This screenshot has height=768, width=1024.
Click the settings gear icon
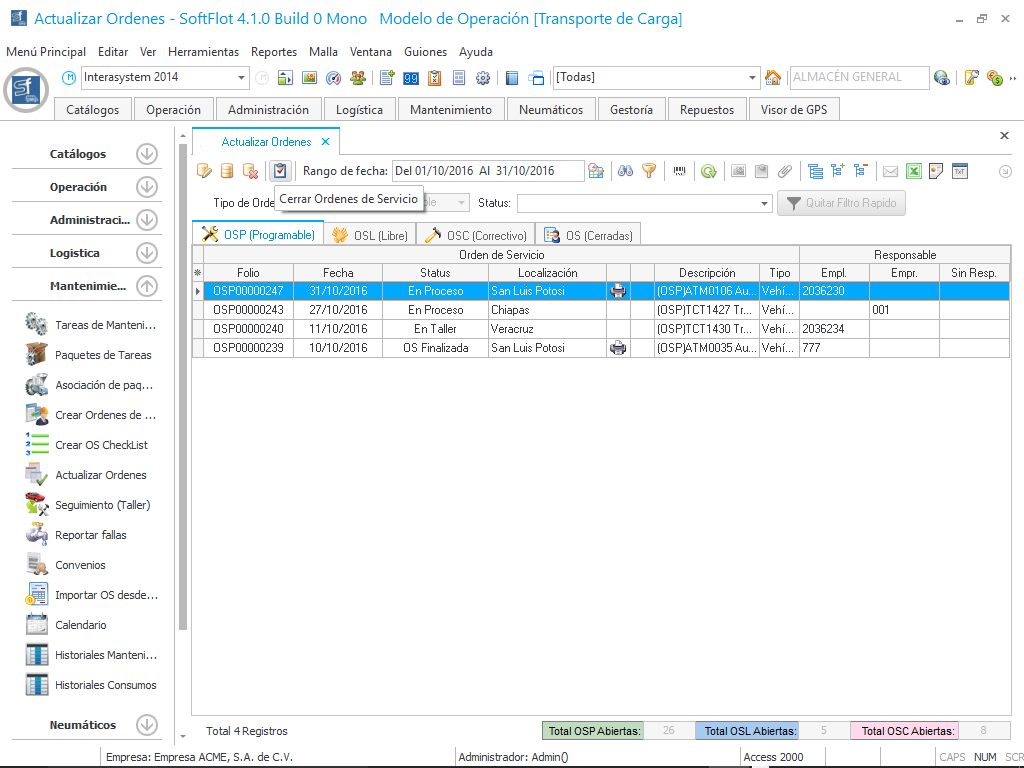point(483,78)
